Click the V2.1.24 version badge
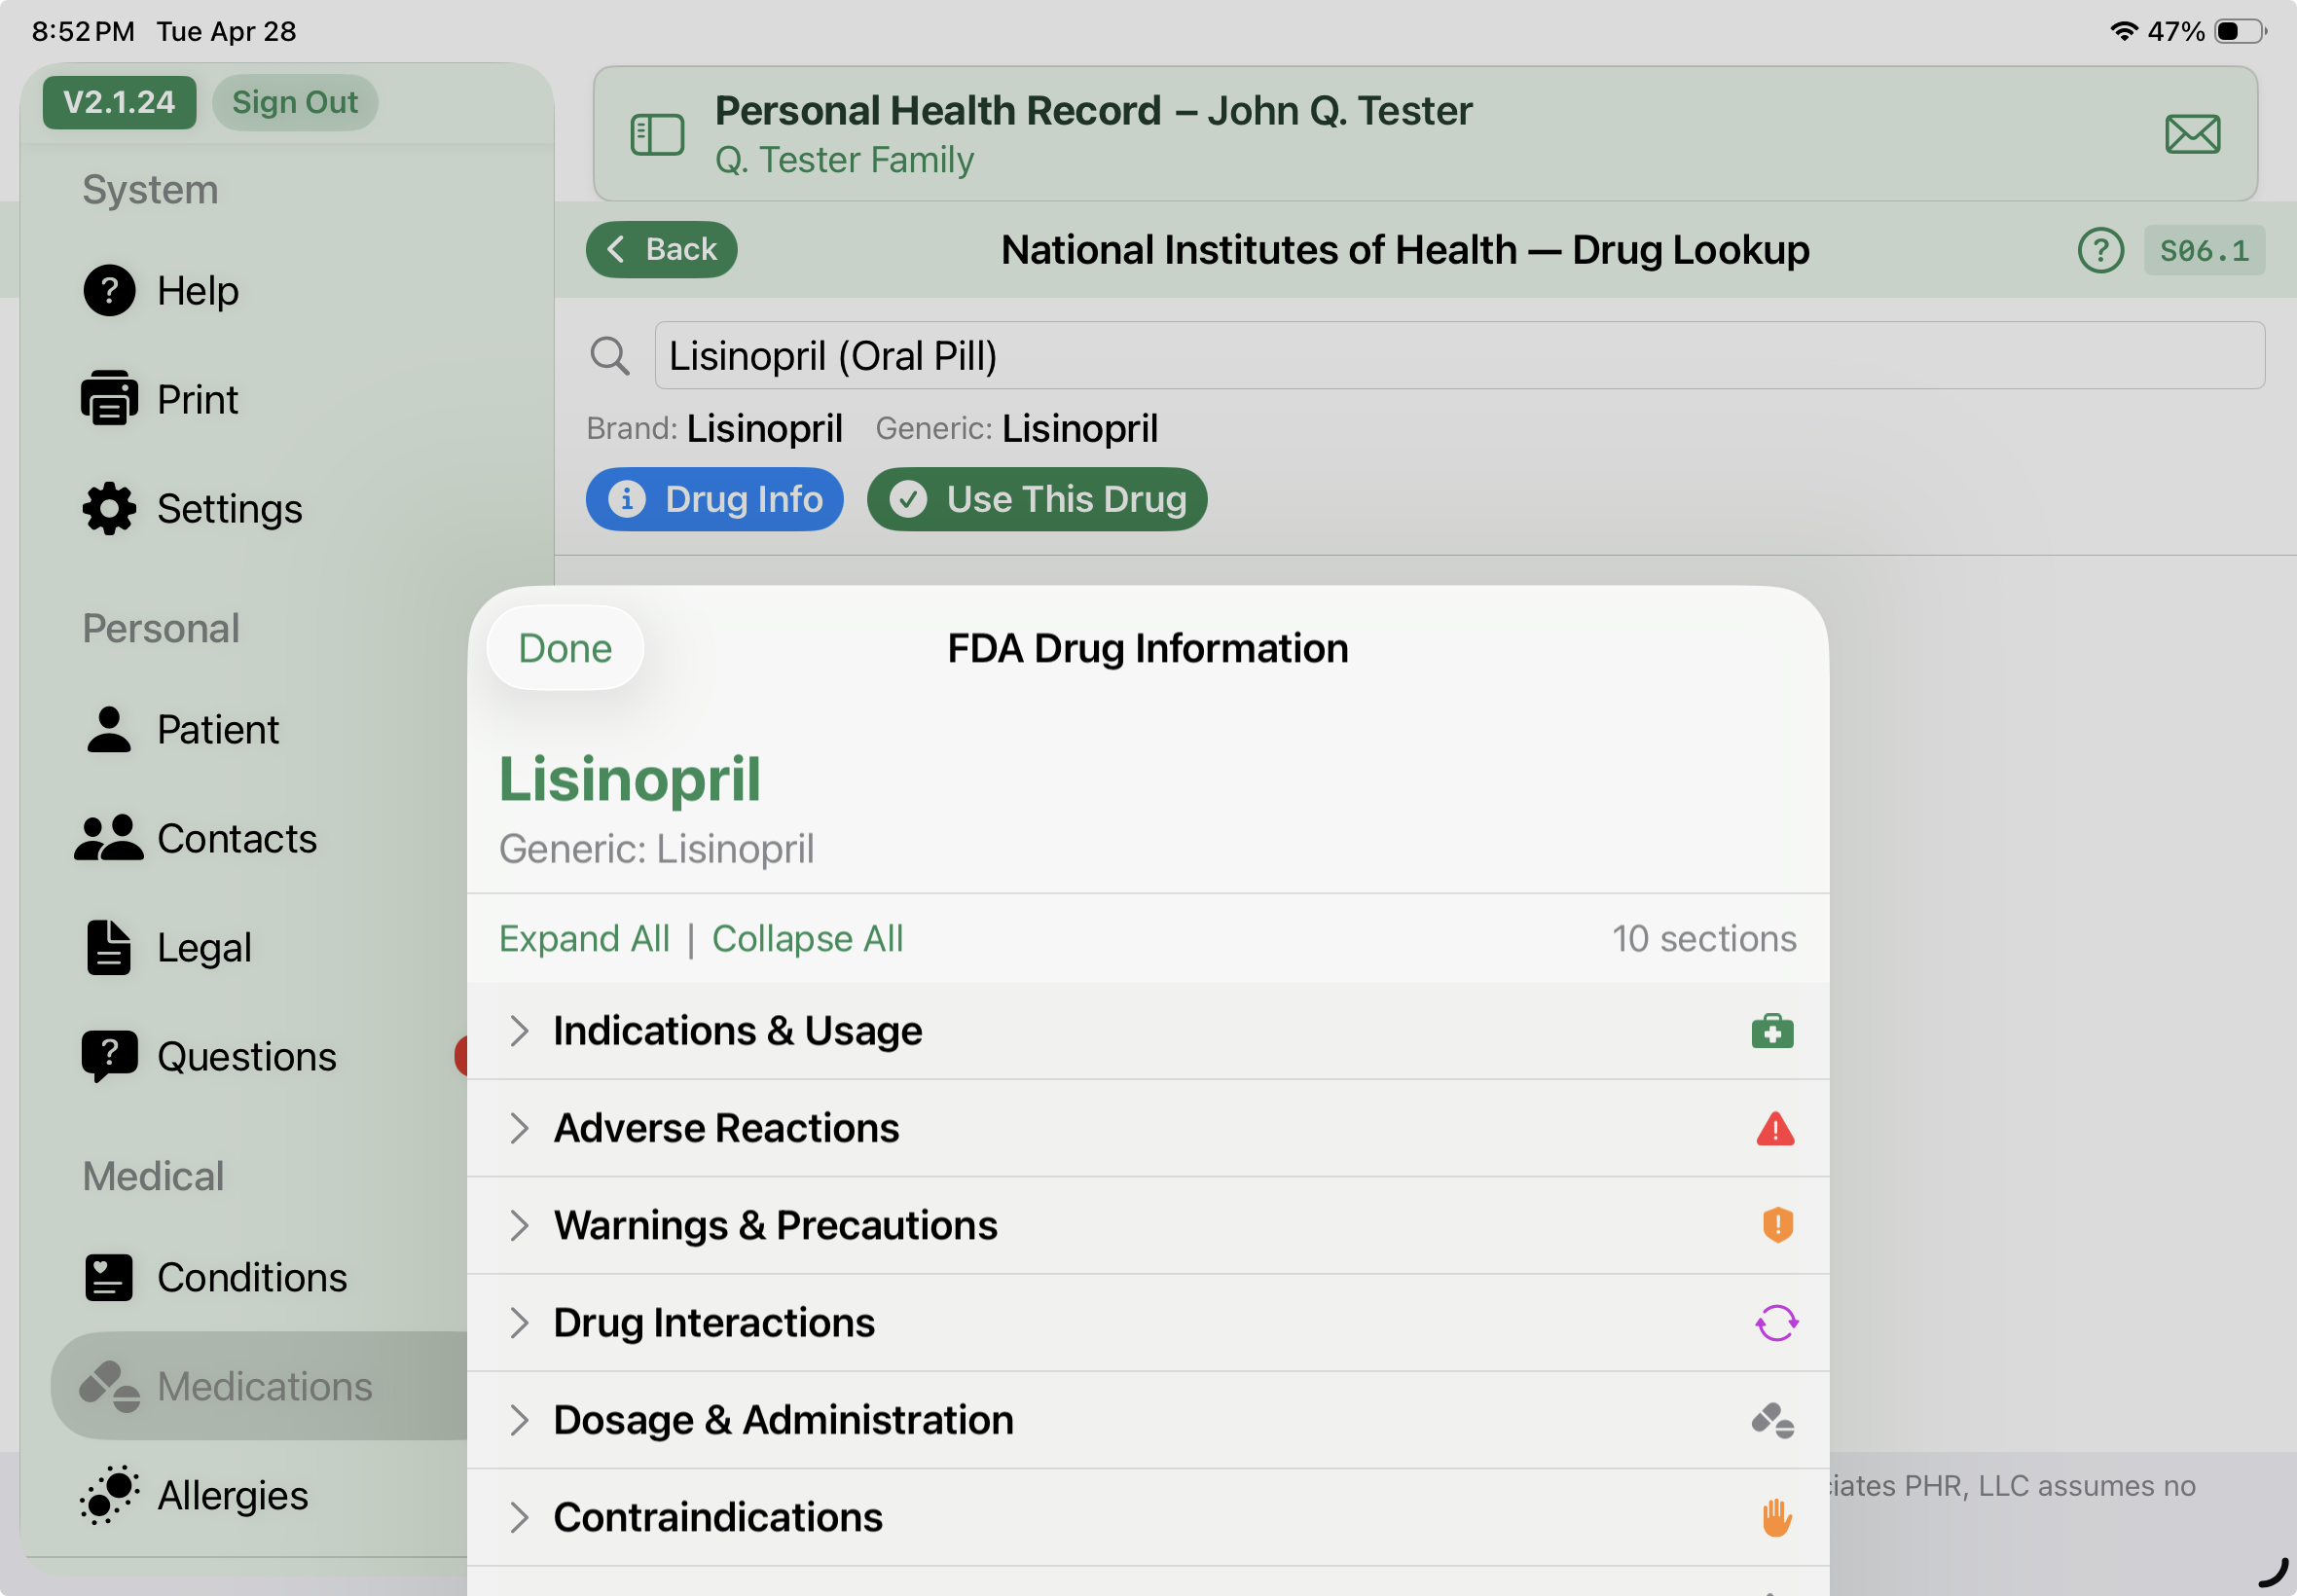Screen dimensions: 2297x1596 pos(119,102)
